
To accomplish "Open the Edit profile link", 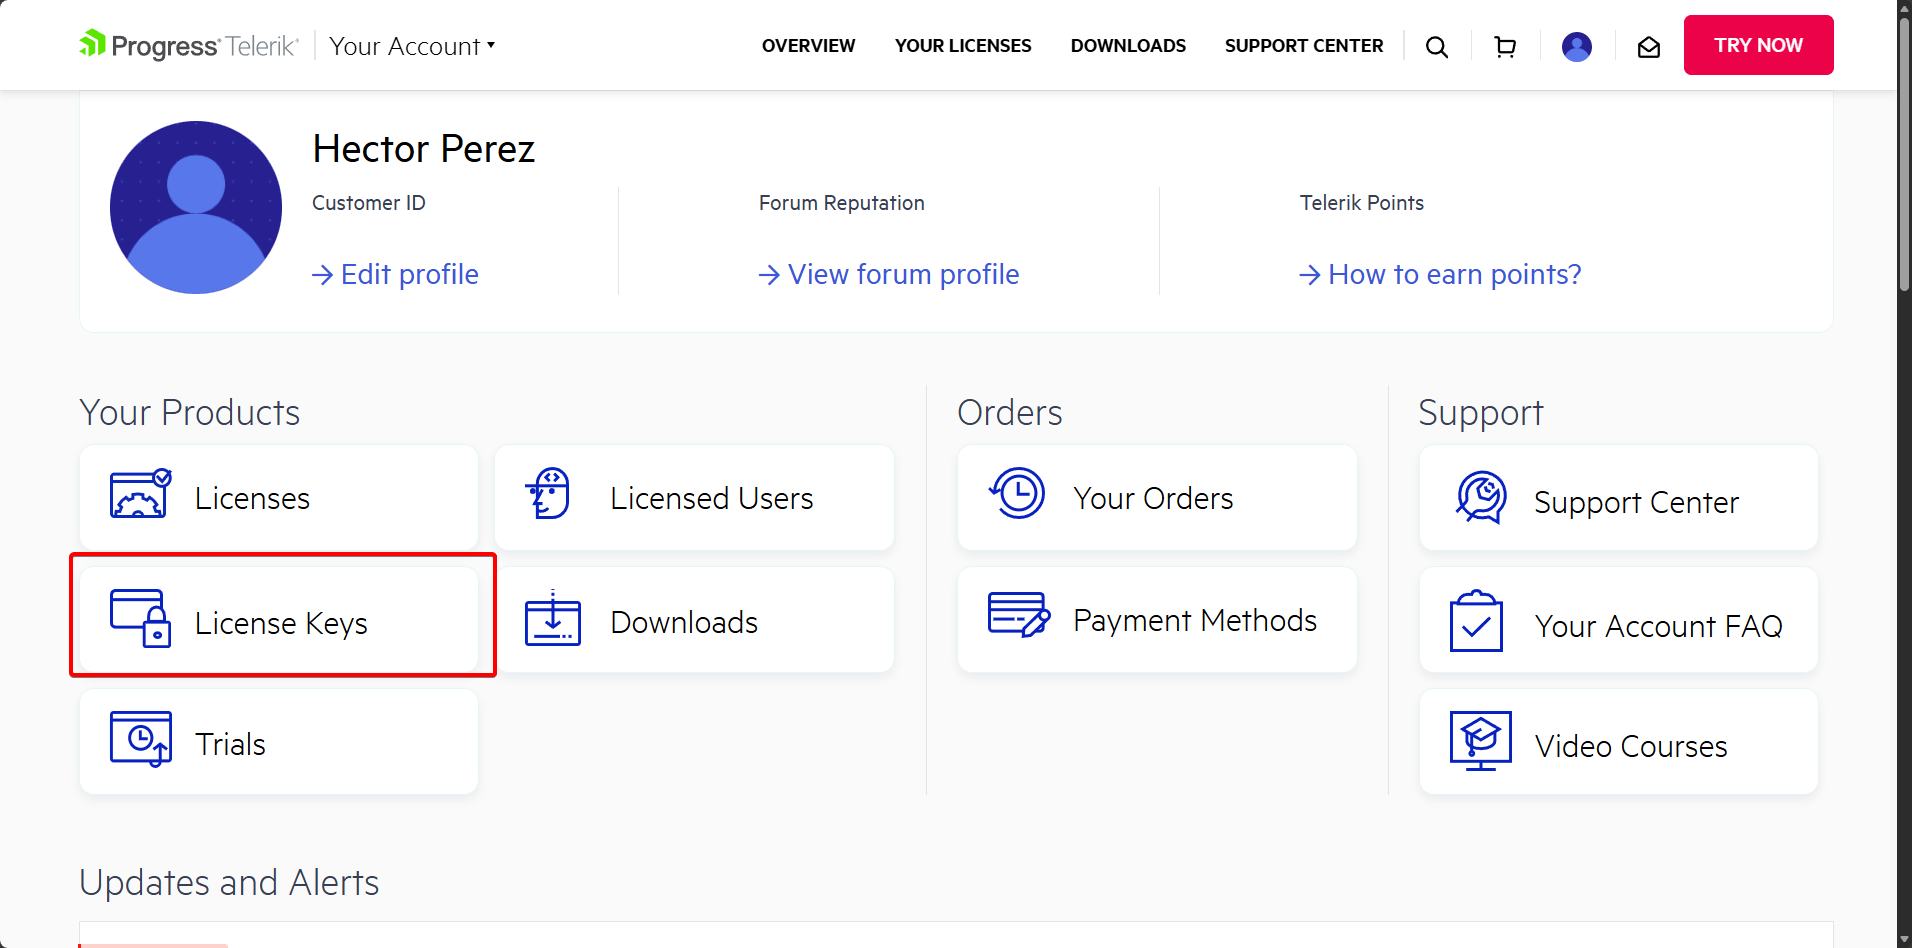I will coord(395,274).
